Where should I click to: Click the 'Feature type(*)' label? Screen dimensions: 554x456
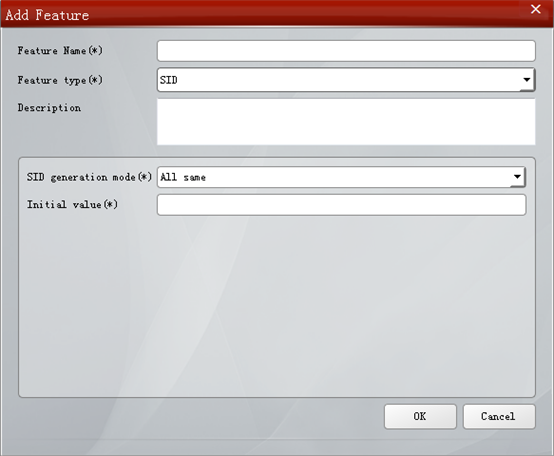60,81
